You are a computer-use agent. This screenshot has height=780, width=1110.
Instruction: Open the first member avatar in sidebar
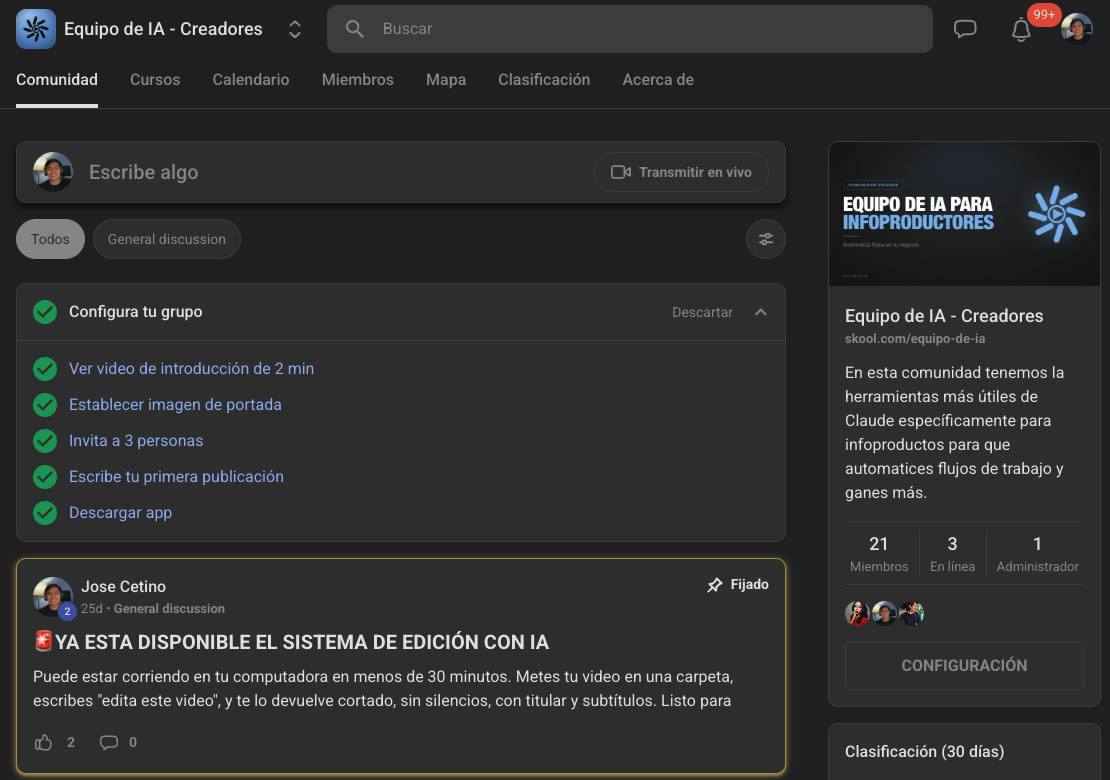pyautogui.click(x=857, y=613)
